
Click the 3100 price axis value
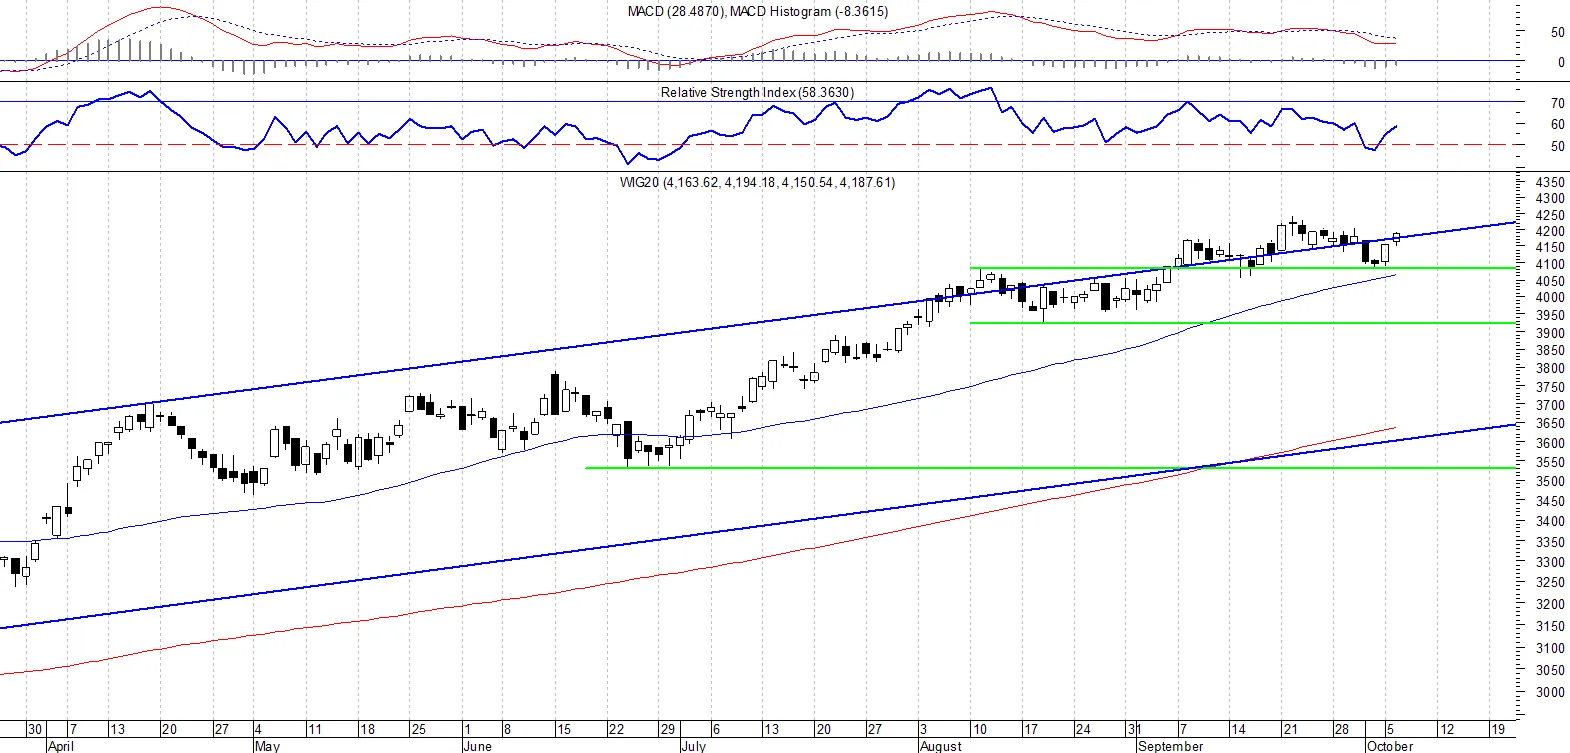coord(1550,649)
